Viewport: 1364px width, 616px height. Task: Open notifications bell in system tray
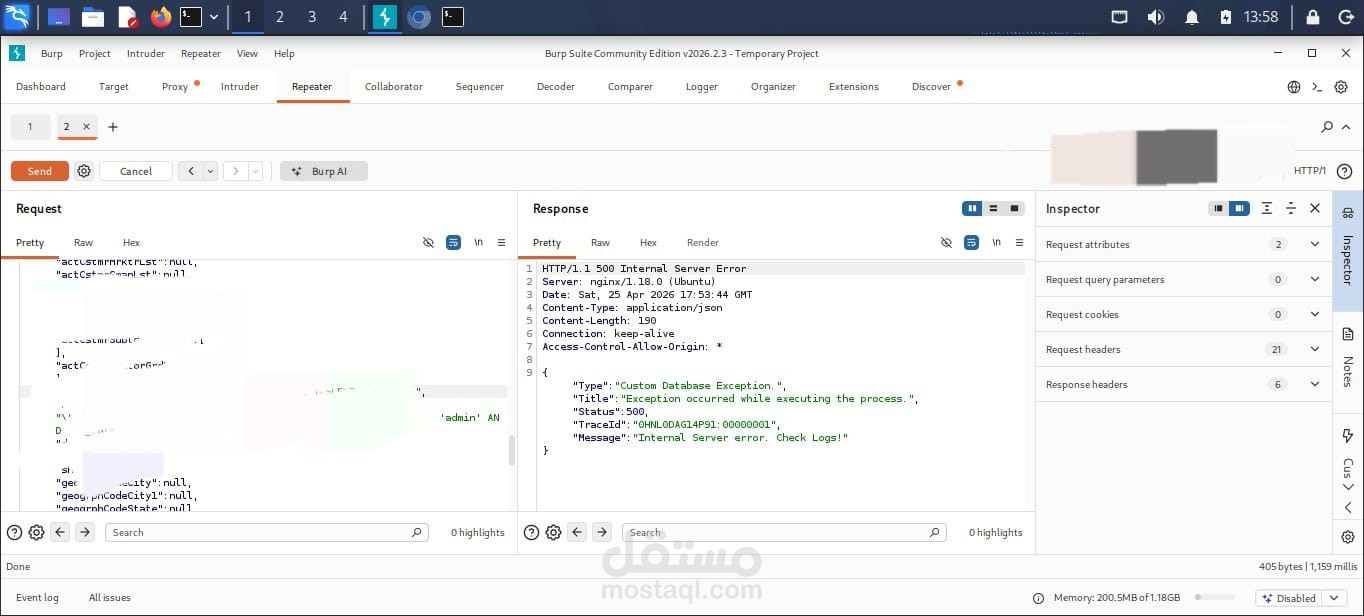coord(1191,16)
